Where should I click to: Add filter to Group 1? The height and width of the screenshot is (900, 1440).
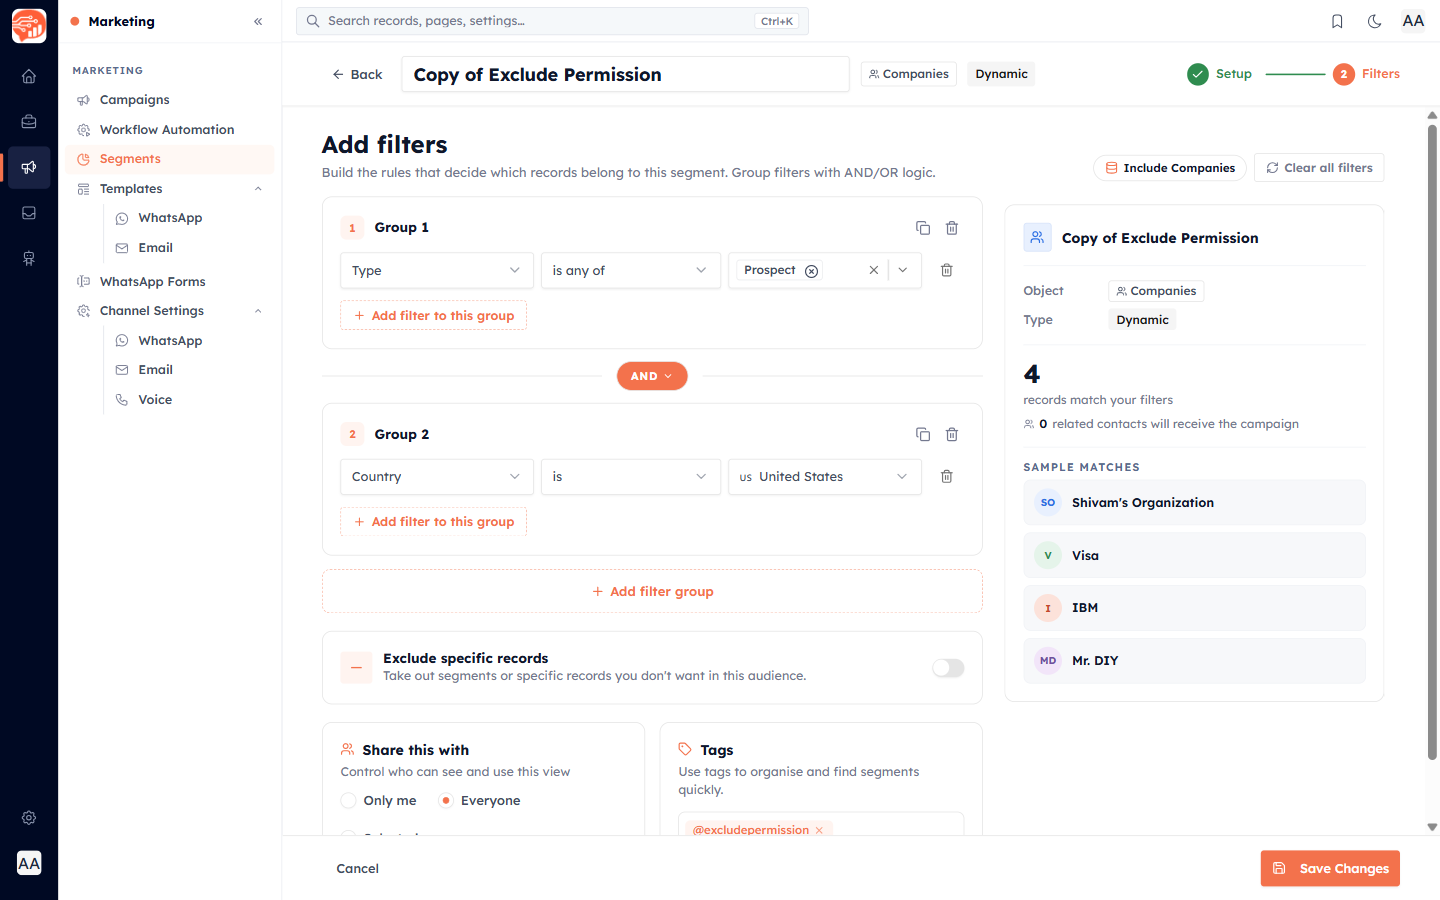pos(433,315)
